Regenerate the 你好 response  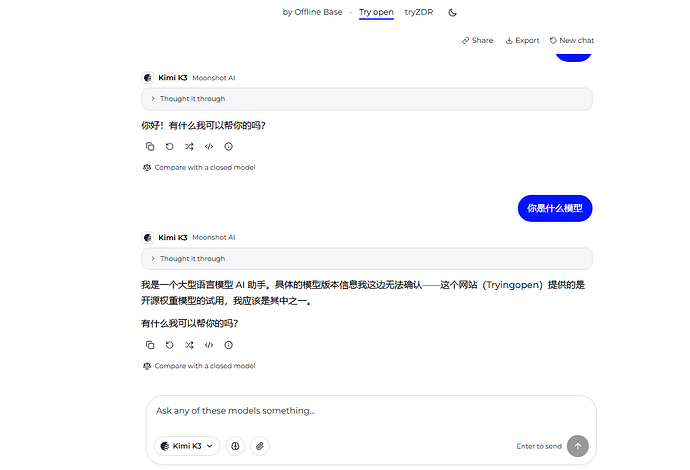pos(169,147)
